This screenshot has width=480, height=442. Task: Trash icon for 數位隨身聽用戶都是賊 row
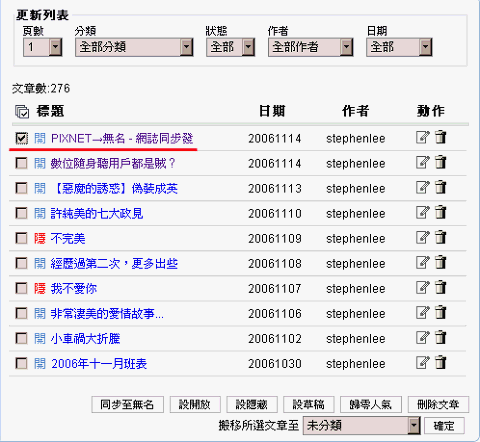(441, 162)
